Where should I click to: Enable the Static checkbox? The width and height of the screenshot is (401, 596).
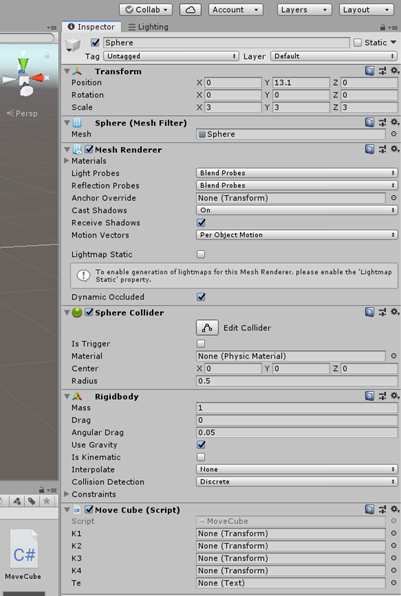click(357, 42)
